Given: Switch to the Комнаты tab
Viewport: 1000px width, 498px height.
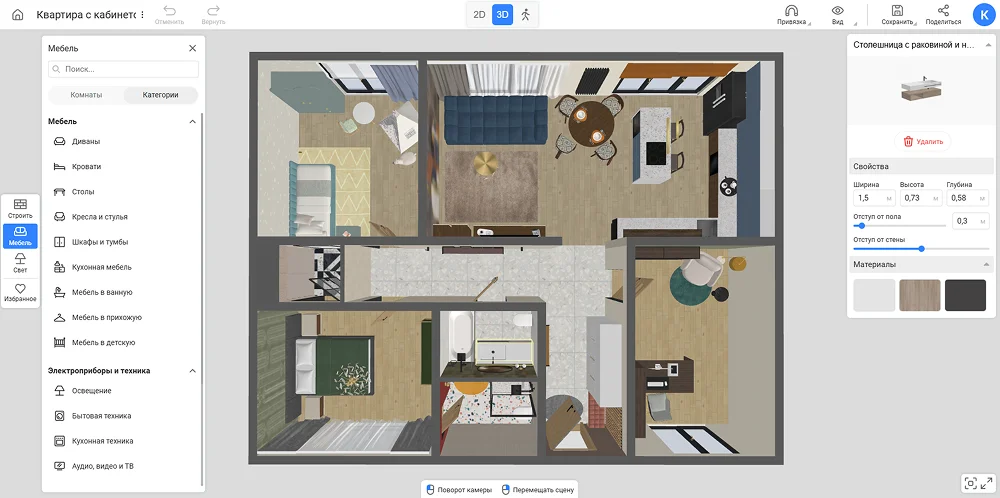Looking at the screenshot, I should 86,95.
